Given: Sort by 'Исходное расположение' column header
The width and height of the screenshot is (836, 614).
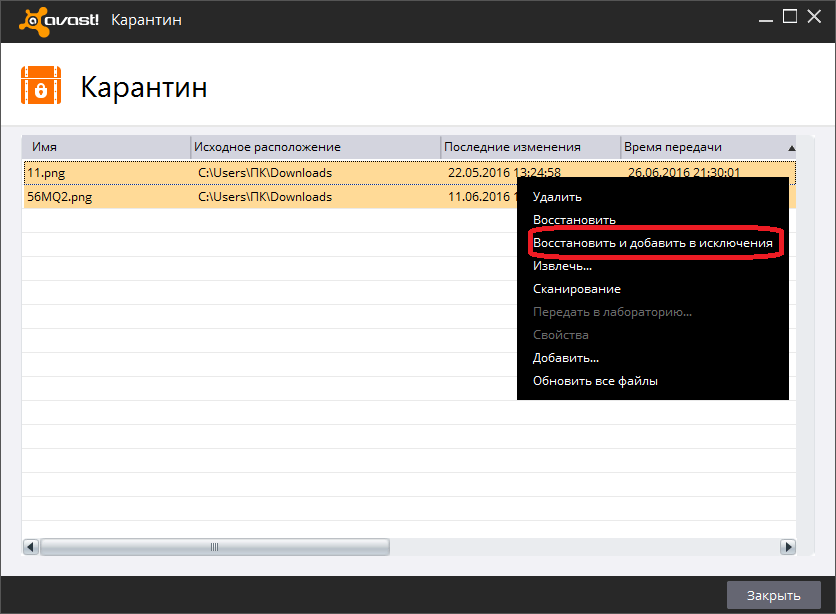Looking at the screenshot, I should pyautogui.click(x=315, y=147).
